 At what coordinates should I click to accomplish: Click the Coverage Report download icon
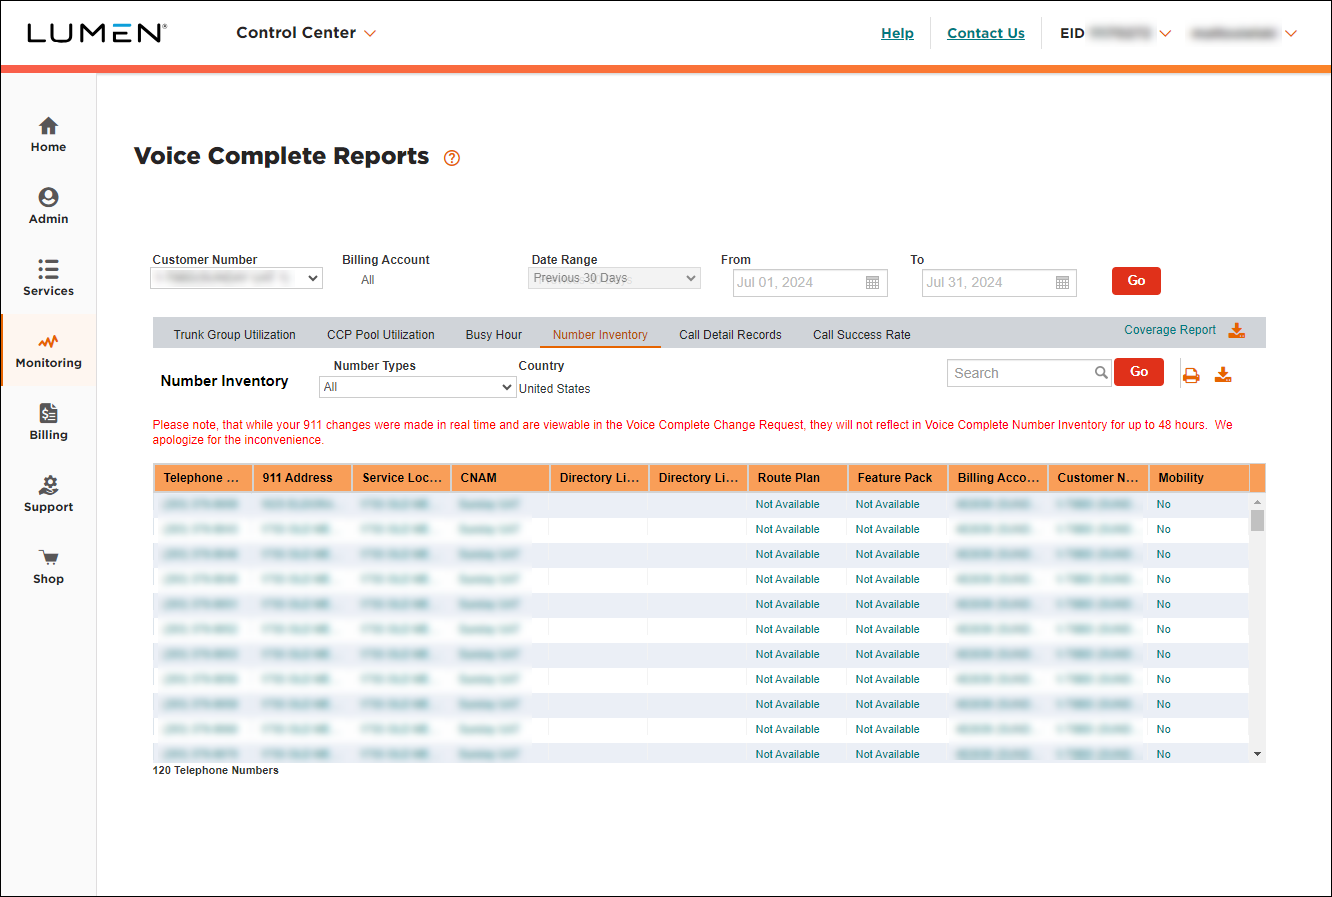tap(1237, 329)
